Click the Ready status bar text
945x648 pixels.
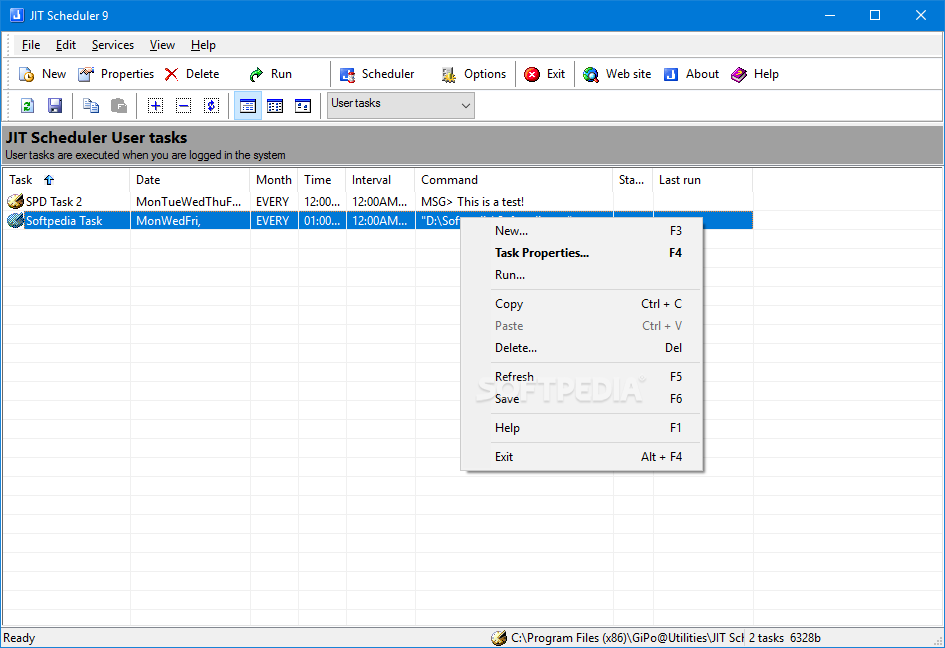[19, 638]
